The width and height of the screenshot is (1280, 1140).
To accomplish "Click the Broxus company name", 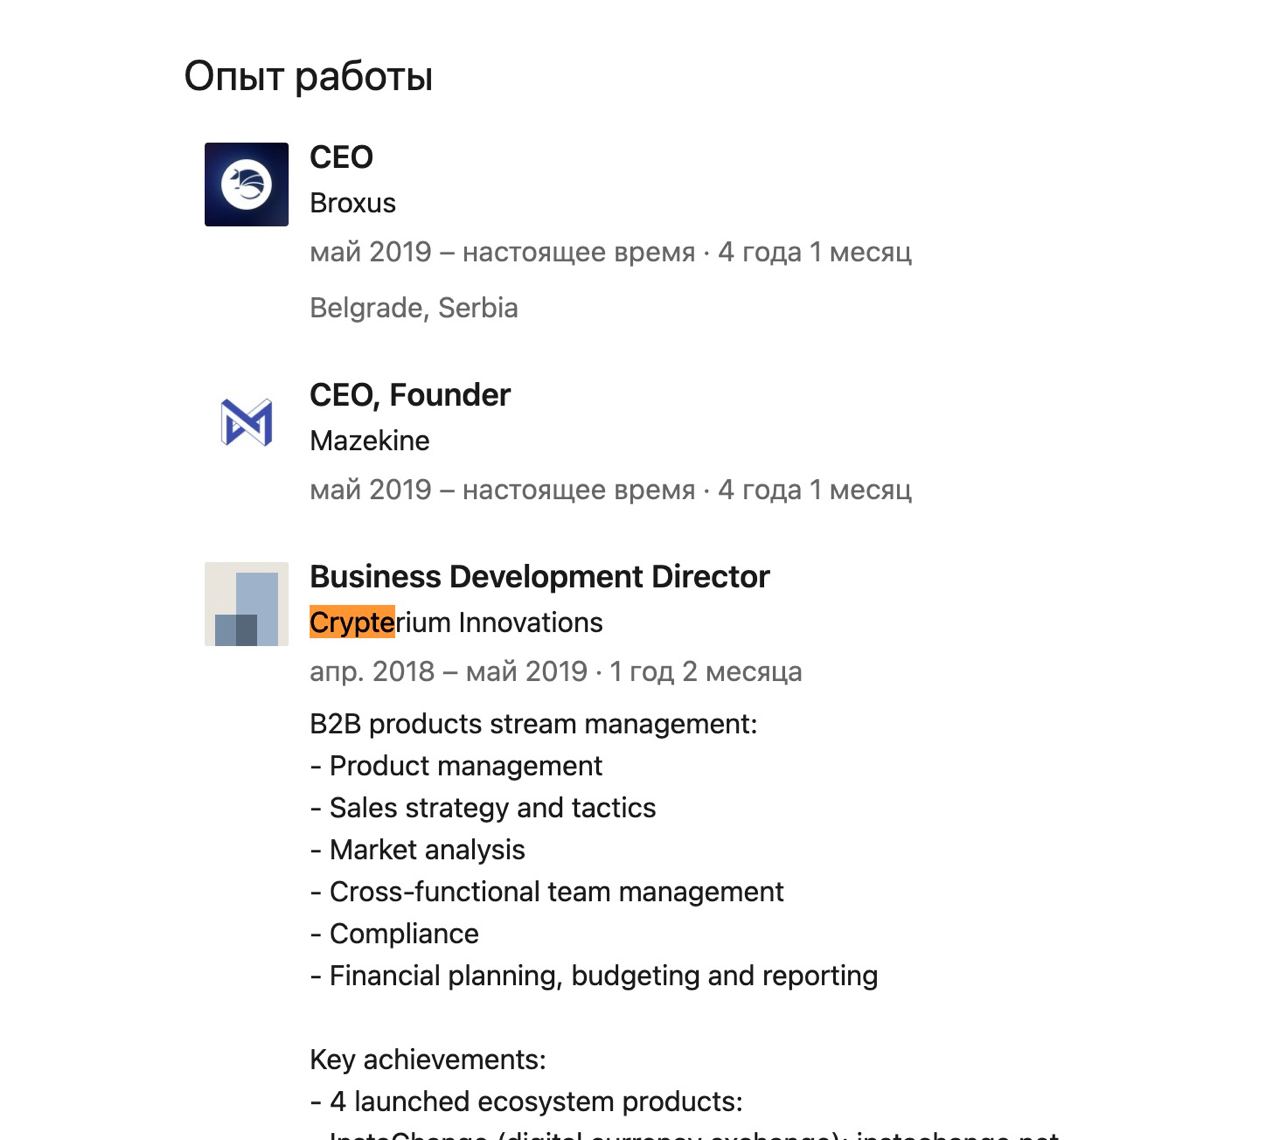I will (x=352, y=203).
